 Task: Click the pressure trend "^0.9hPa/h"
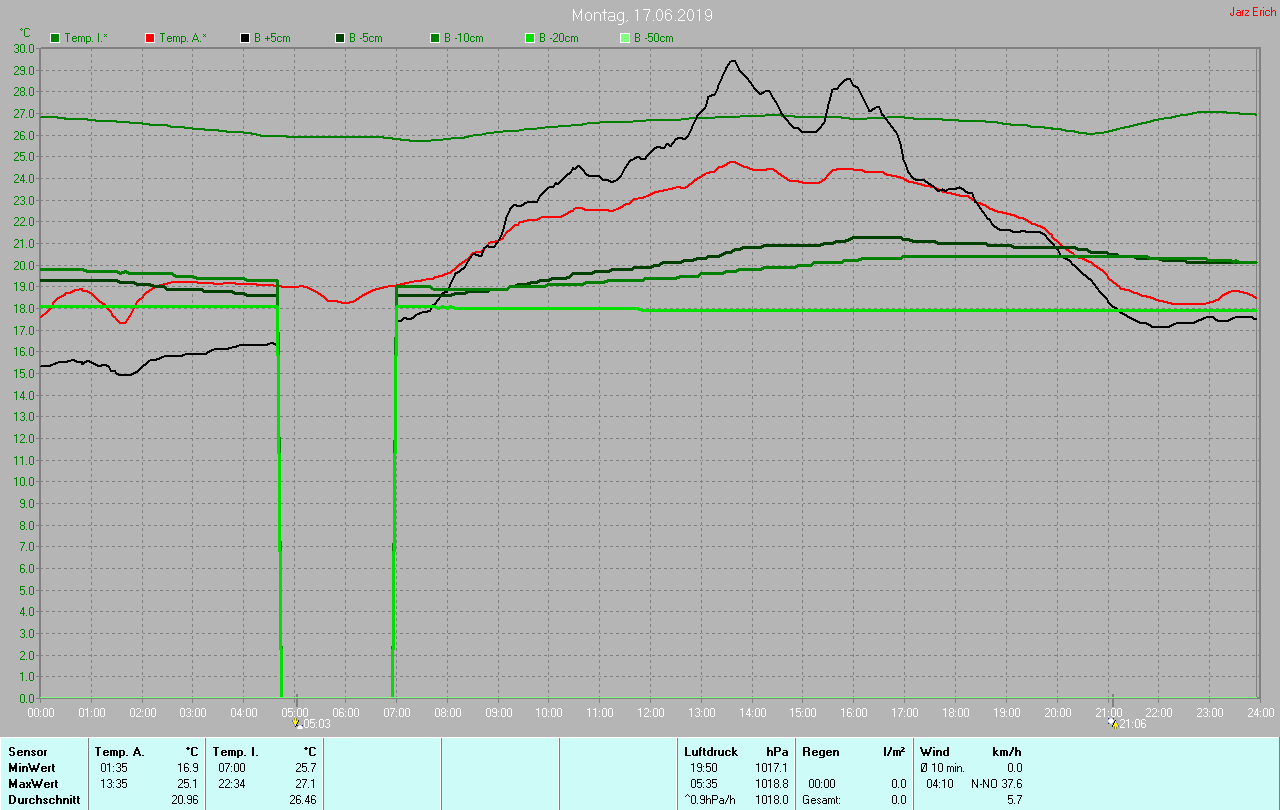tap(712, 800)
